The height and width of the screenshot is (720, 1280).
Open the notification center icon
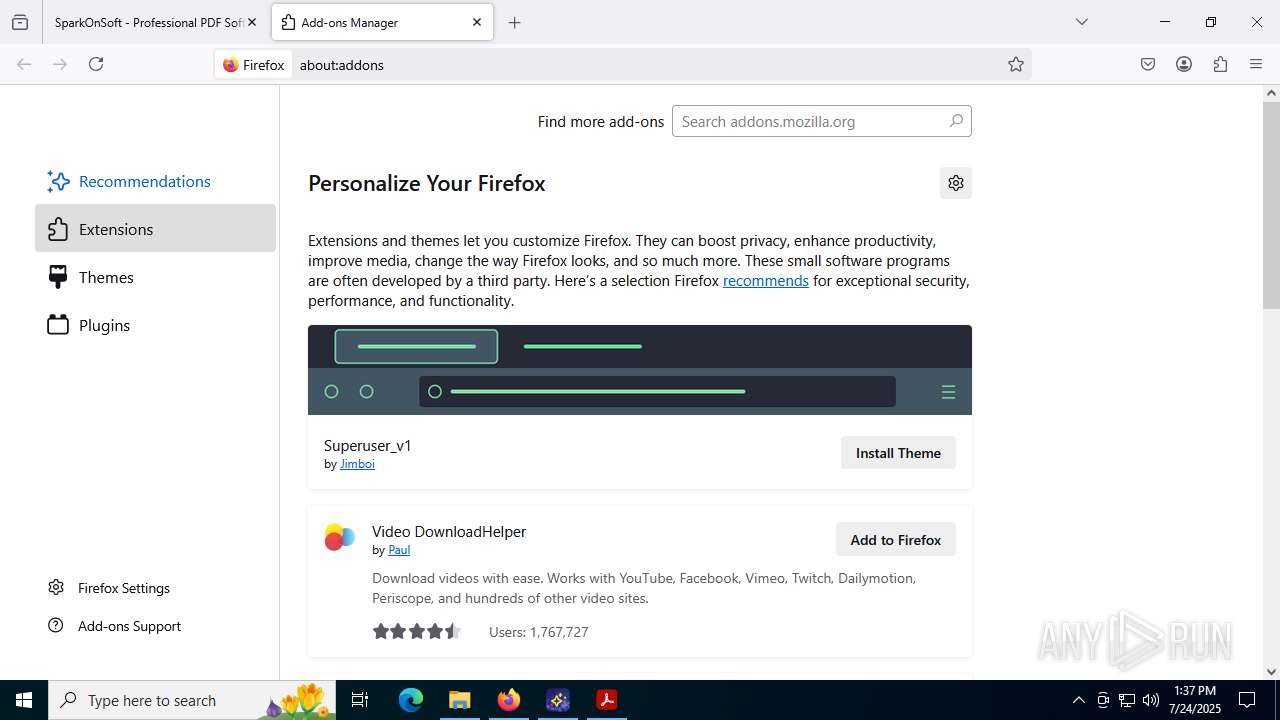pos(1247,700)
